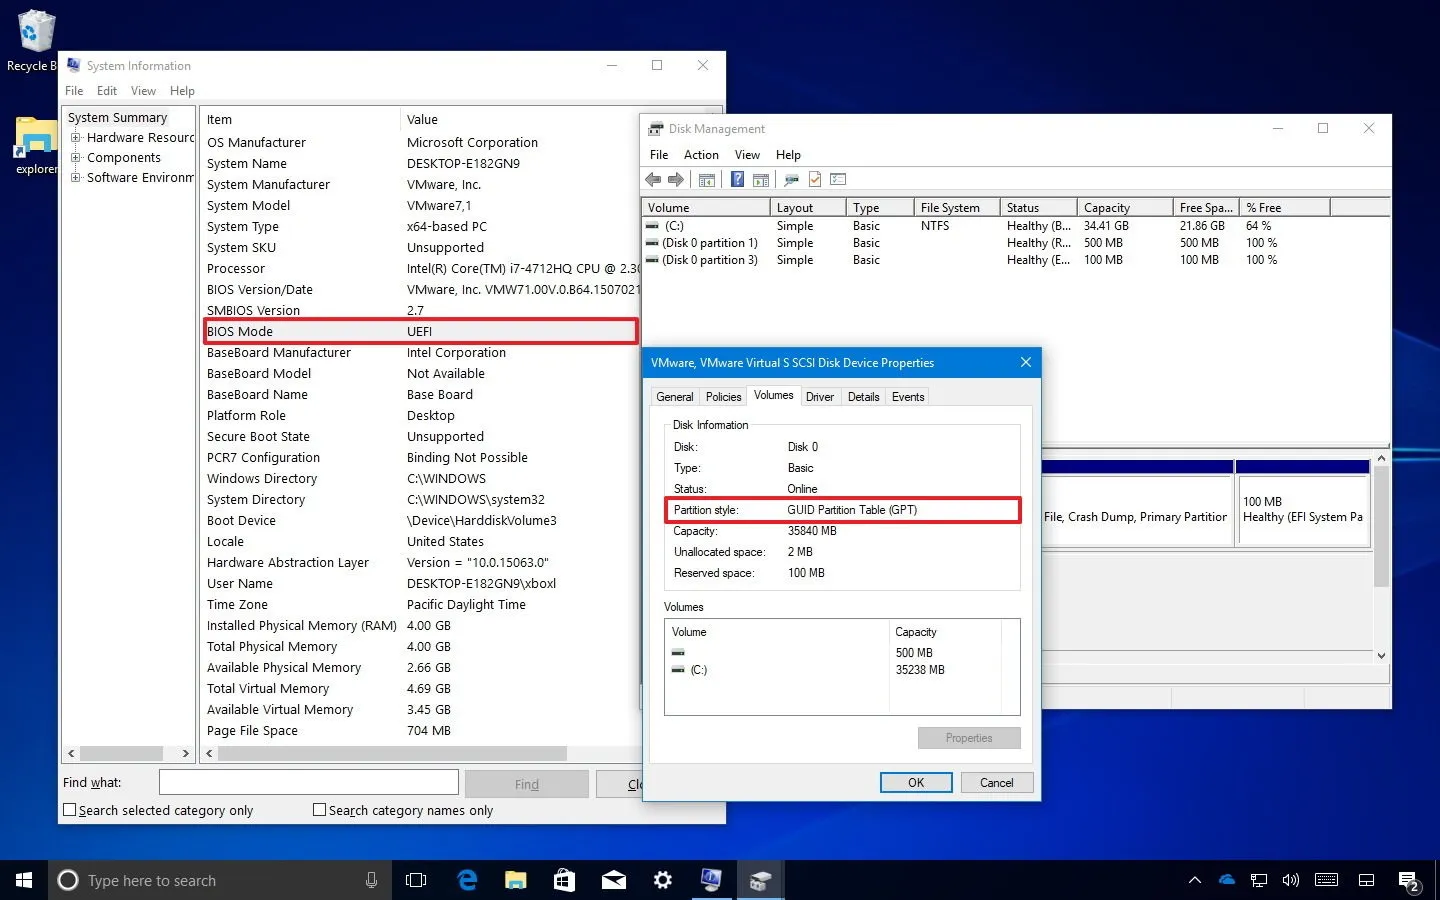Click the Disk Management icon on the taskbar
Image resolution: width=1440 pixels, height=900 pixels.
click(760, 880)
